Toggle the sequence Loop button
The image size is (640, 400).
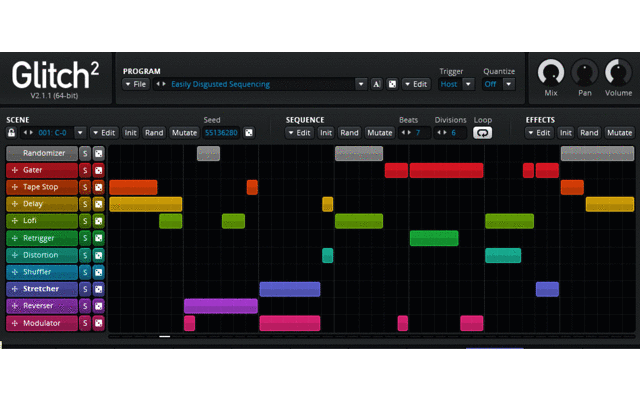point(482,133)
